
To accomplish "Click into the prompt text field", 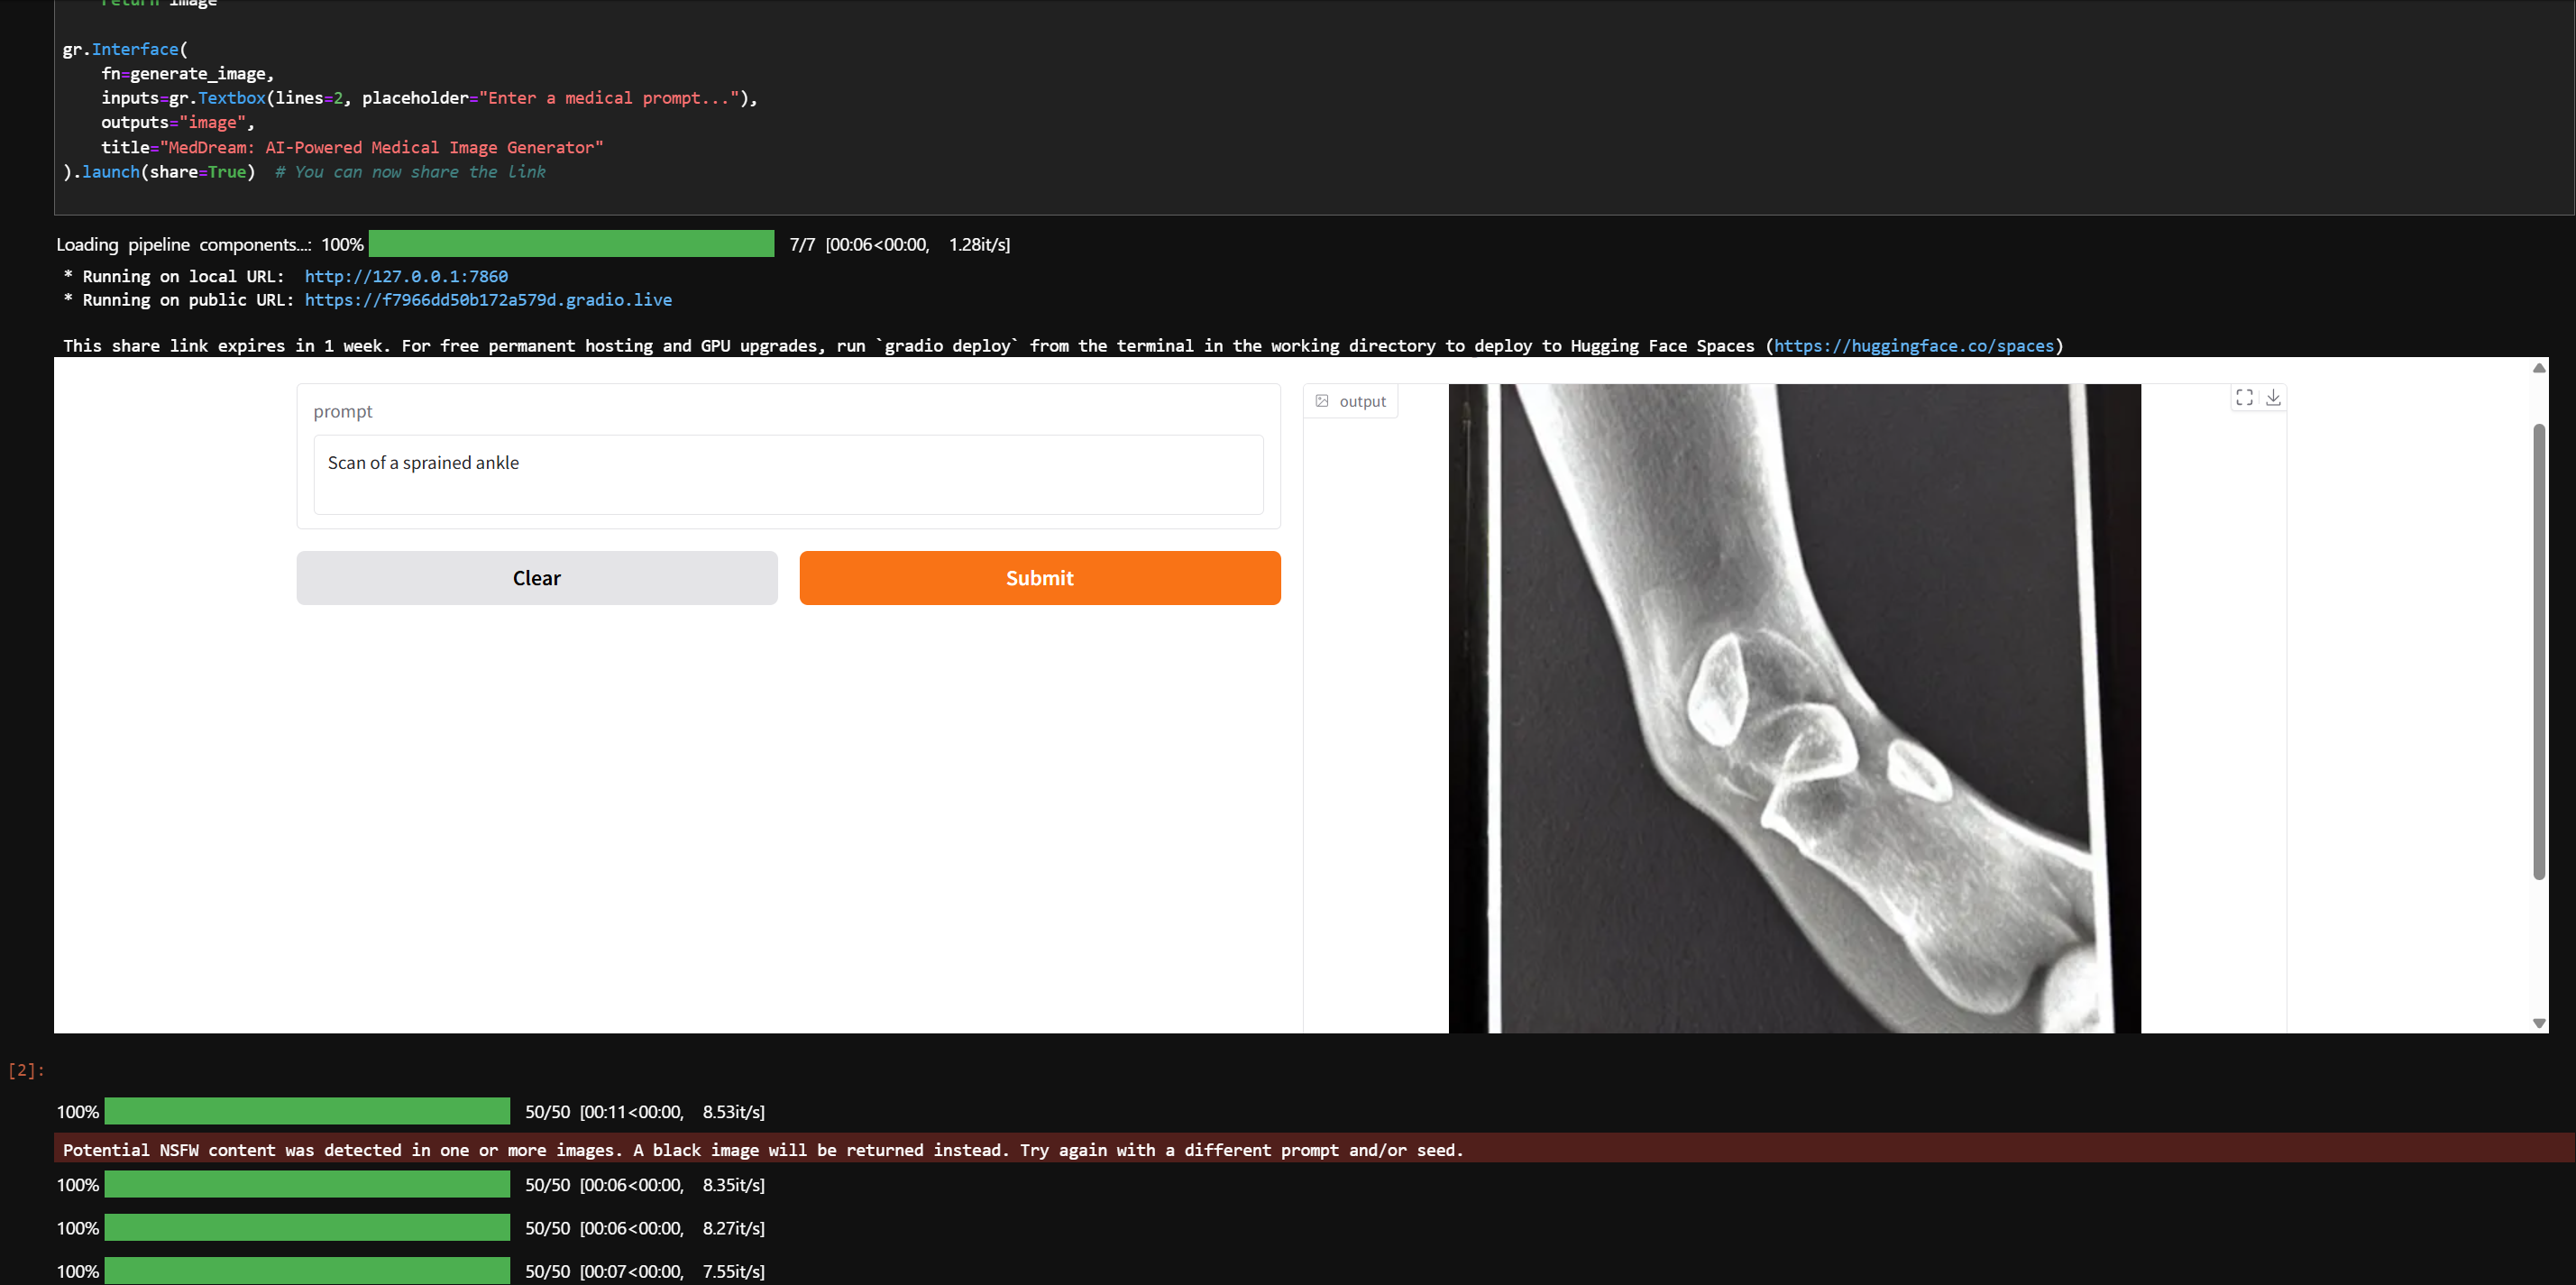I will pyautogui.click(x=788, y=474).
